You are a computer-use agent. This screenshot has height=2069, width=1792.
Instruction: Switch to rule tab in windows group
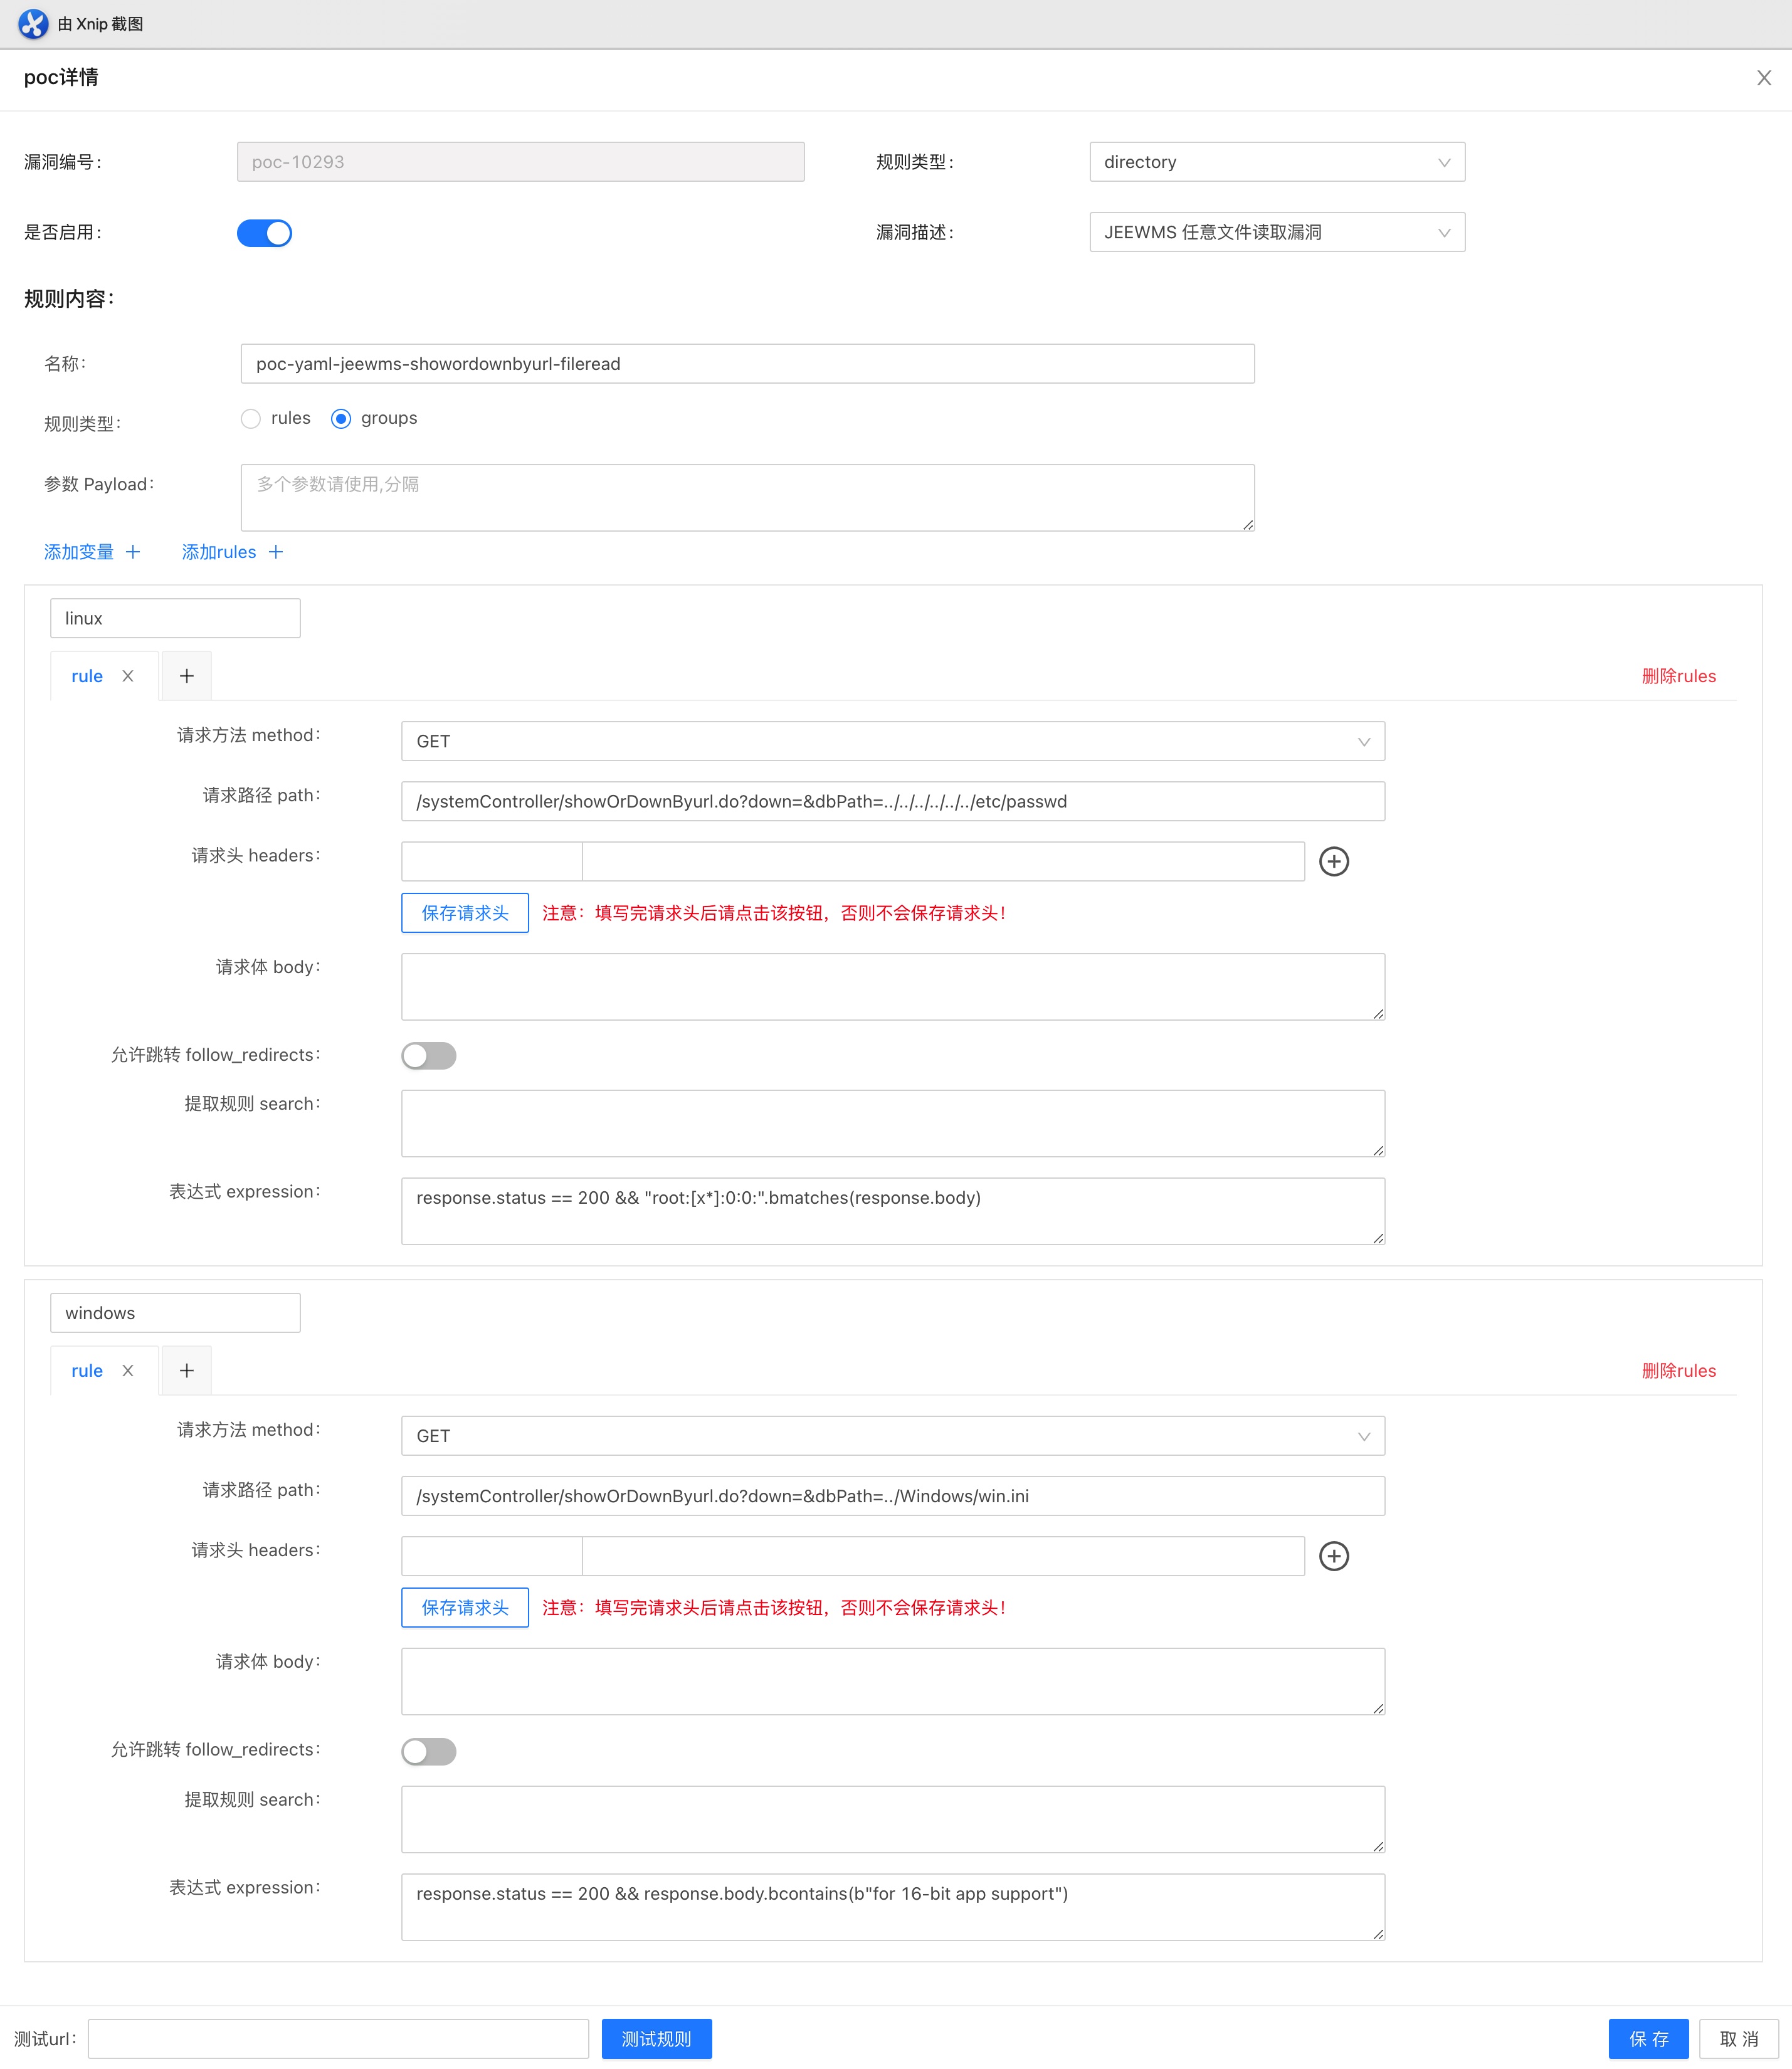tap(87, 1371)
